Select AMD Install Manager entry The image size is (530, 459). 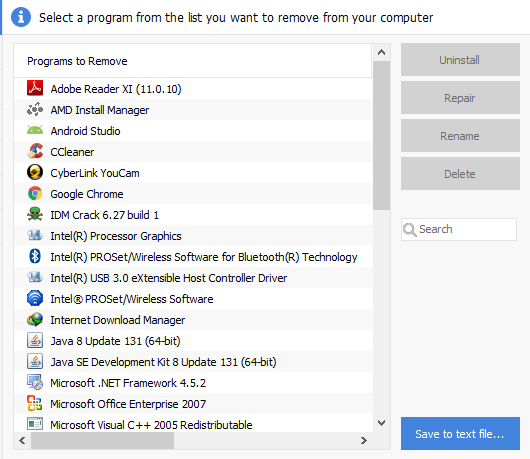[x=193, y=110]
